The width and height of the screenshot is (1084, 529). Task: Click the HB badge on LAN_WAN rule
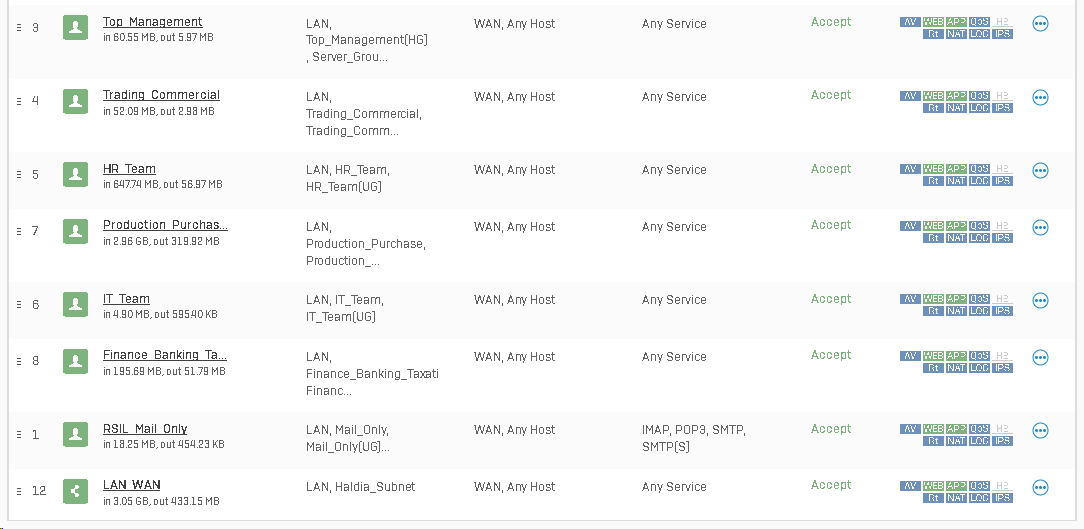click(x=1002, y=486)
